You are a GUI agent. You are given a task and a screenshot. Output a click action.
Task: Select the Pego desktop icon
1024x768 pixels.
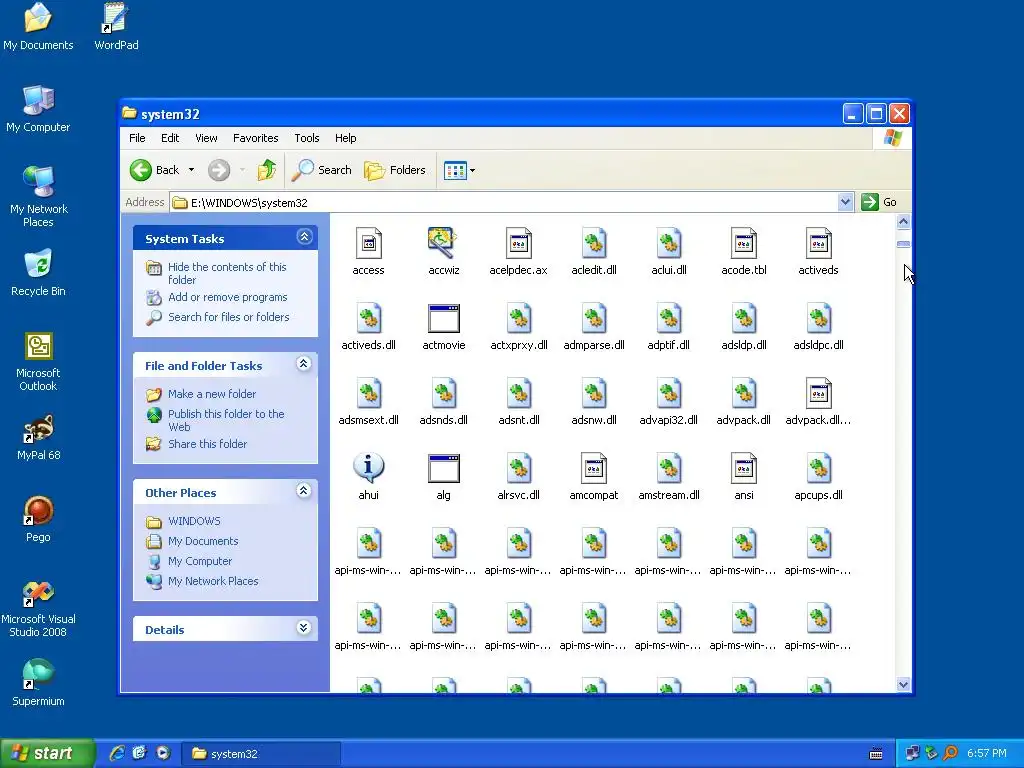click(38, 519)
